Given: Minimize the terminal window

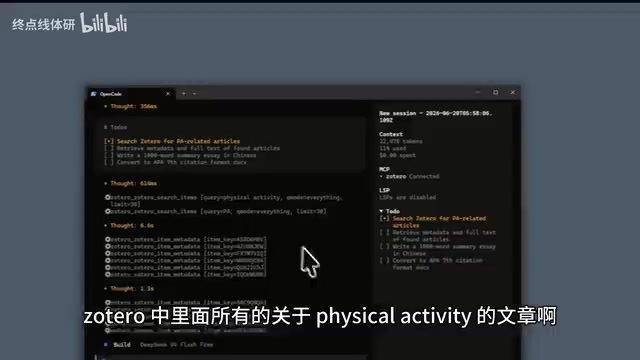Looking at the screenshot, I should 478,93.
